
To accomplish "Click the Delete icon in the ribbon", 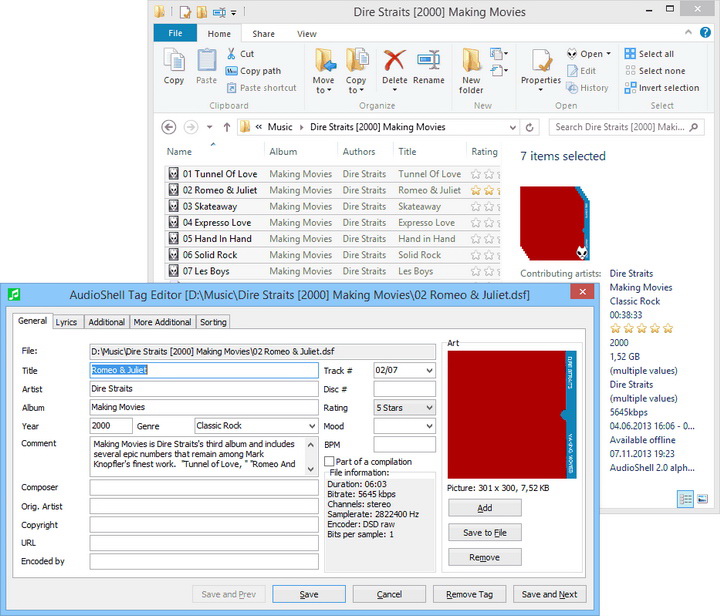I will pos(394,66).
